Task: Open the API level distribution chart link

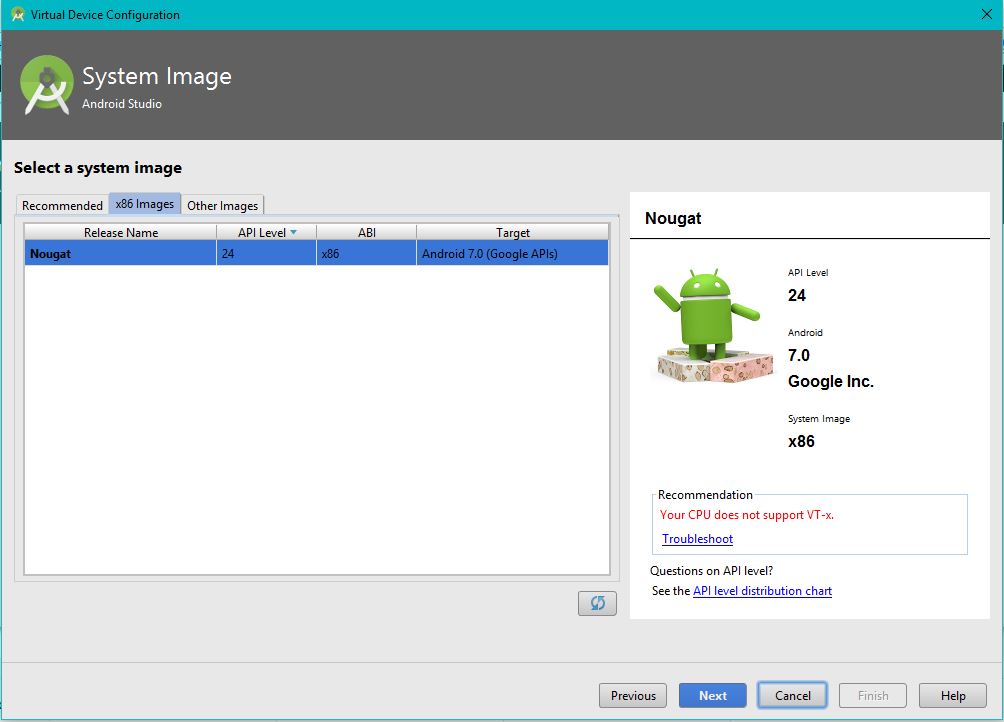Action: pyautogui.click(x=762, y=591)
